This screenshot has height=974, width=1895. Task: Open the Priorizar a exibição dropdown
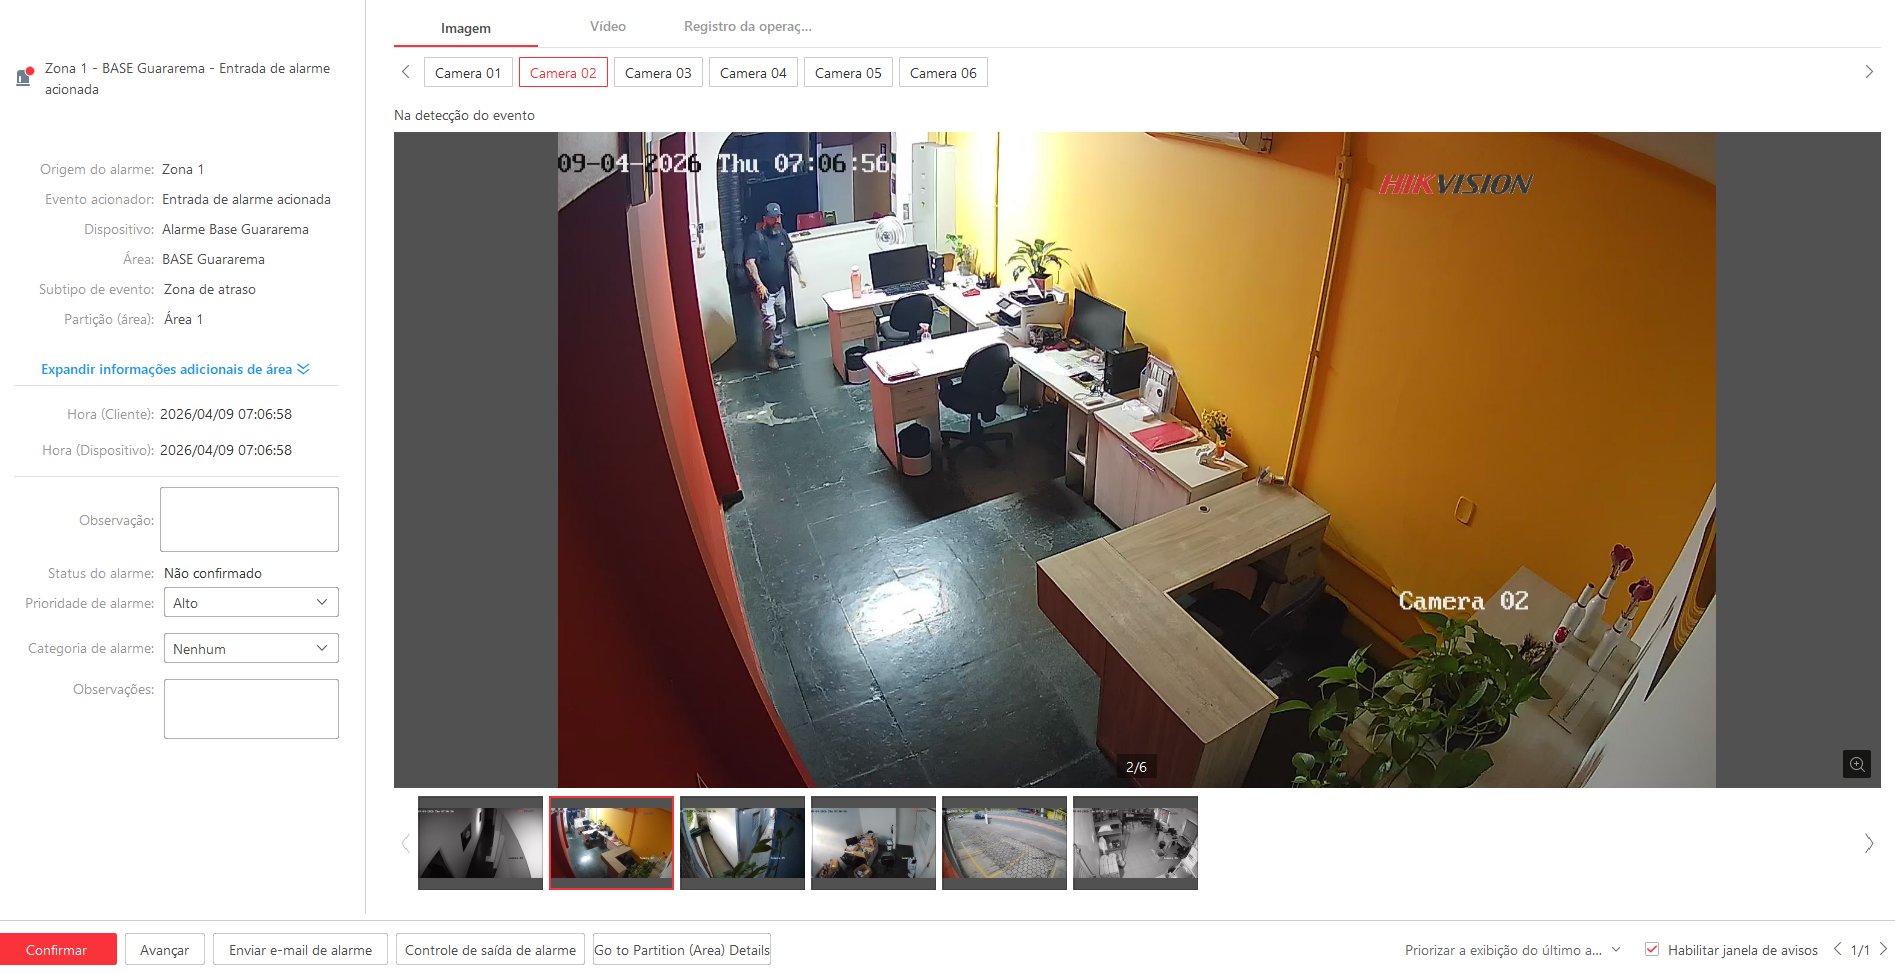coord(1512,950)
